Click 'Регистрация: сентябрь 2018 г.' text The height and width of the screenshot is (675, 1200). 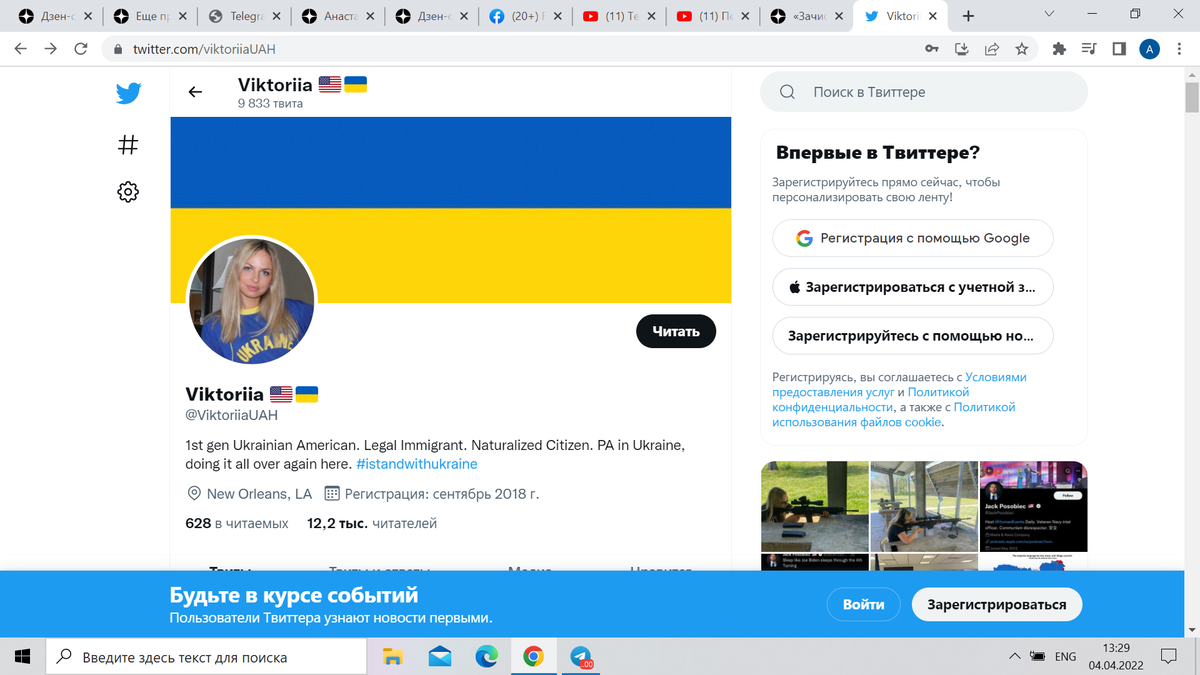coord(442,494)
